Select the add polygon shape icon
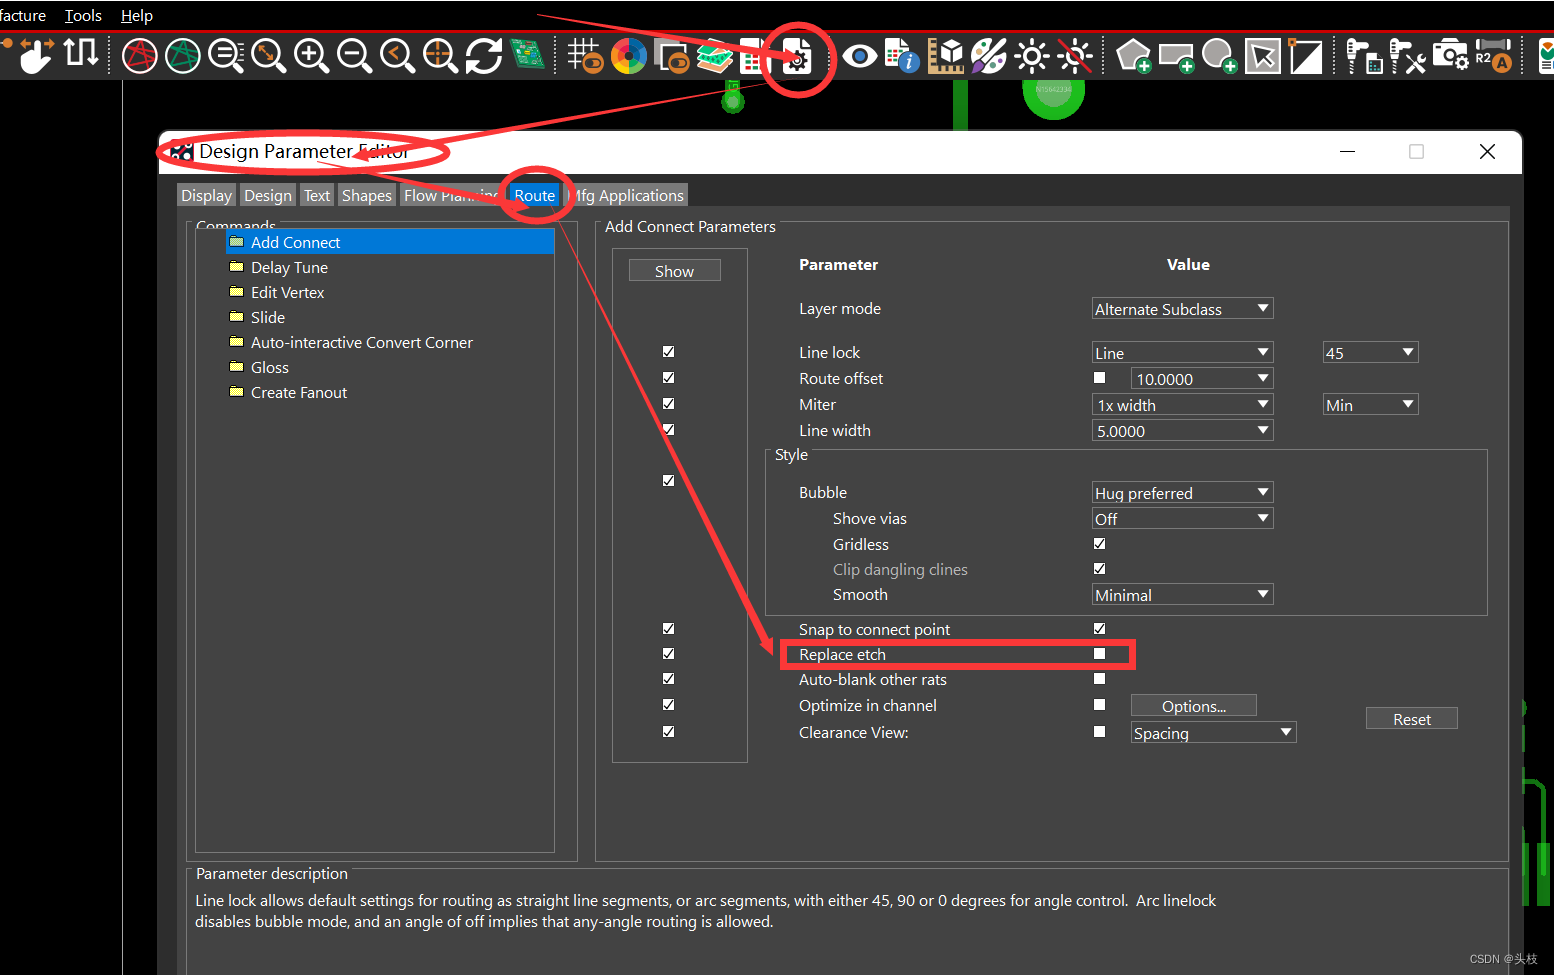 point(1133,56)
